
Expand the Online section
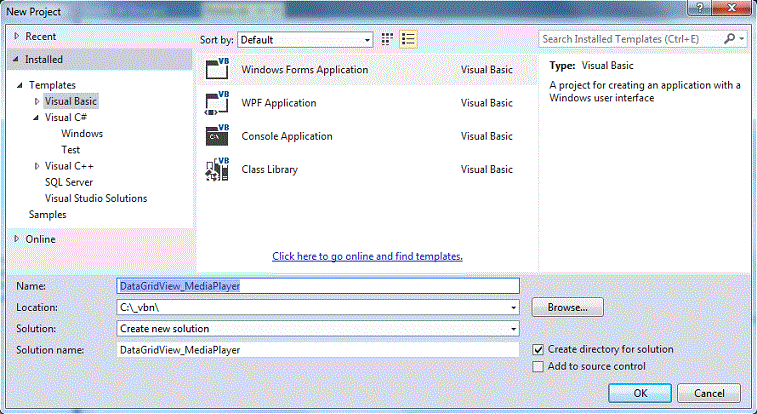17,239
